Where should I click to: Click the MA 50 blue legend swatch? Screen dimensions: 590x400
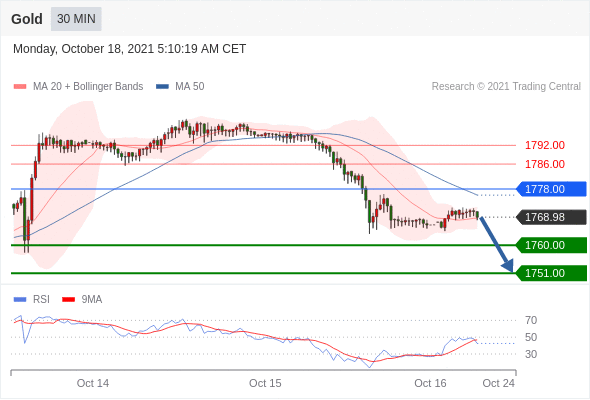click(x=162, y=87)
